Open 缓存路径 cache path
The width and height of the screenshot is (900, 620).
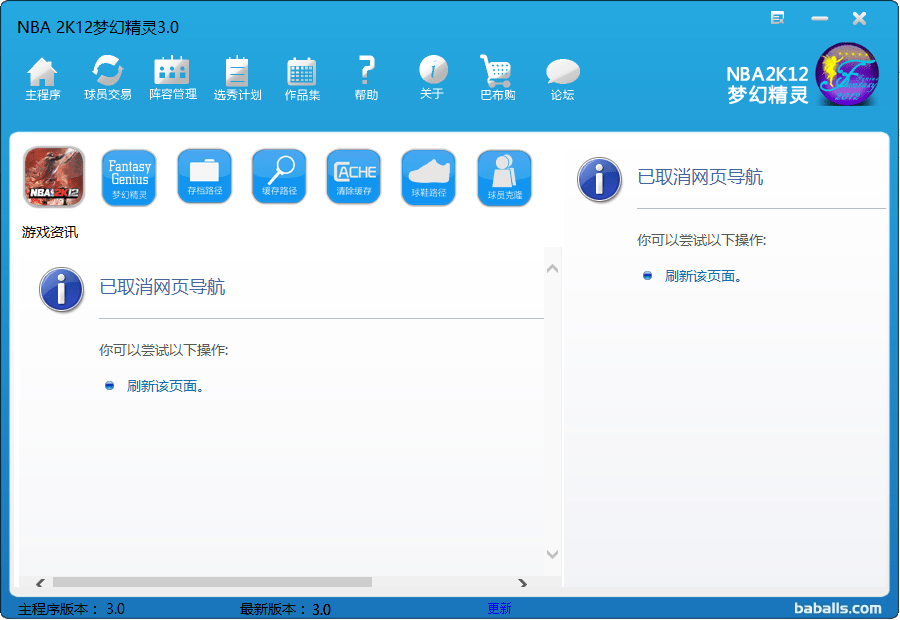[279, 177]
